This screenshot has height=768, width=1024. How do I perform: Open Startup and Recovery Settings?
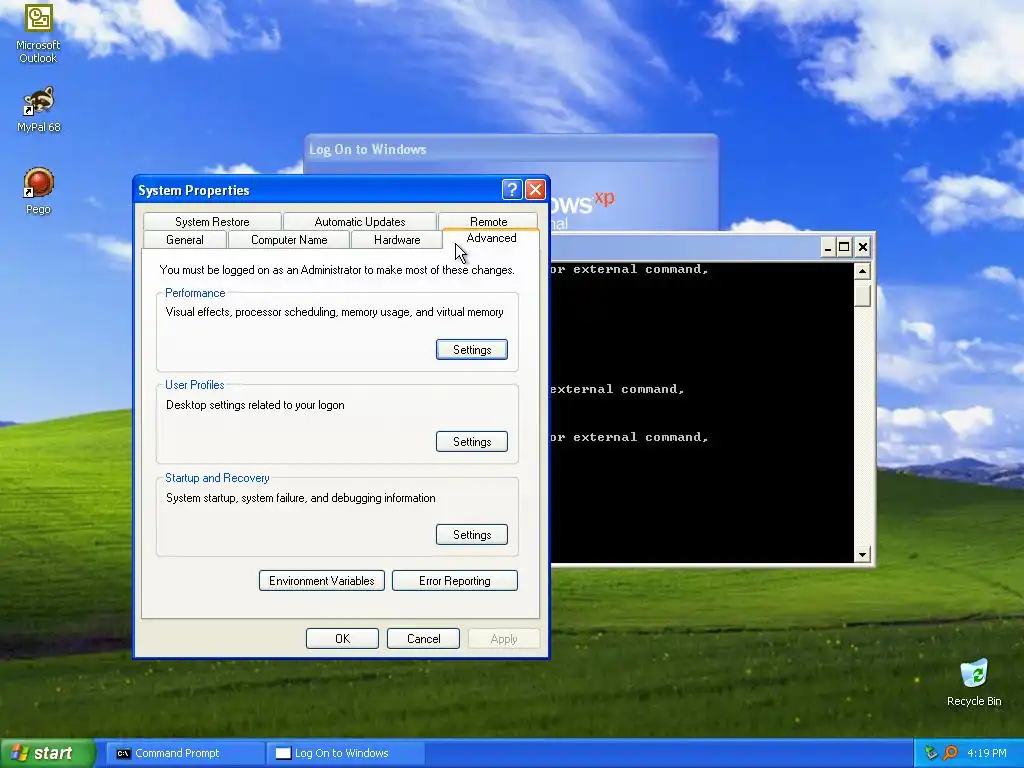472,534
